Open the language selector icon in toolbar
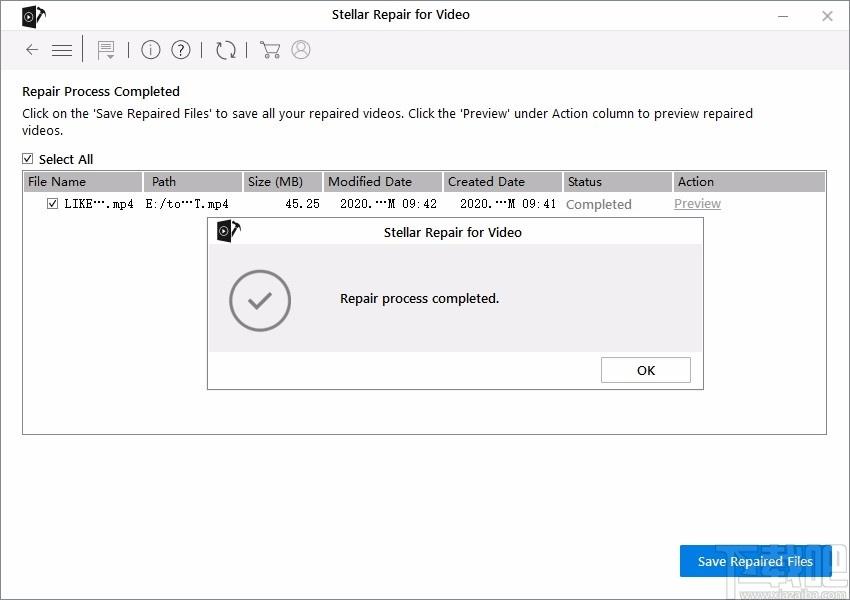Viewport: 850px width, 600px height. (106, 50)
